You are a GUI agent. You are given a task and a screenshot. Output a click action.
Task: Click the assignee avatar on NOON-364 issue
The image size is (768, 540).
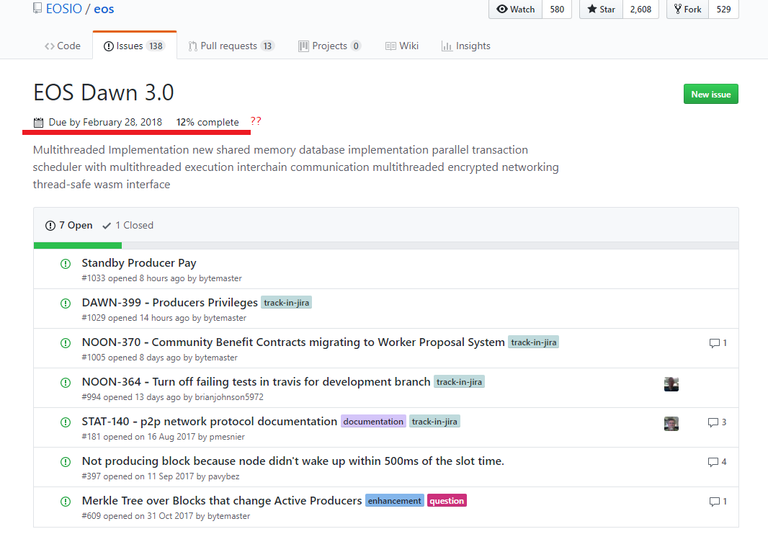click(x=671, y=383)
